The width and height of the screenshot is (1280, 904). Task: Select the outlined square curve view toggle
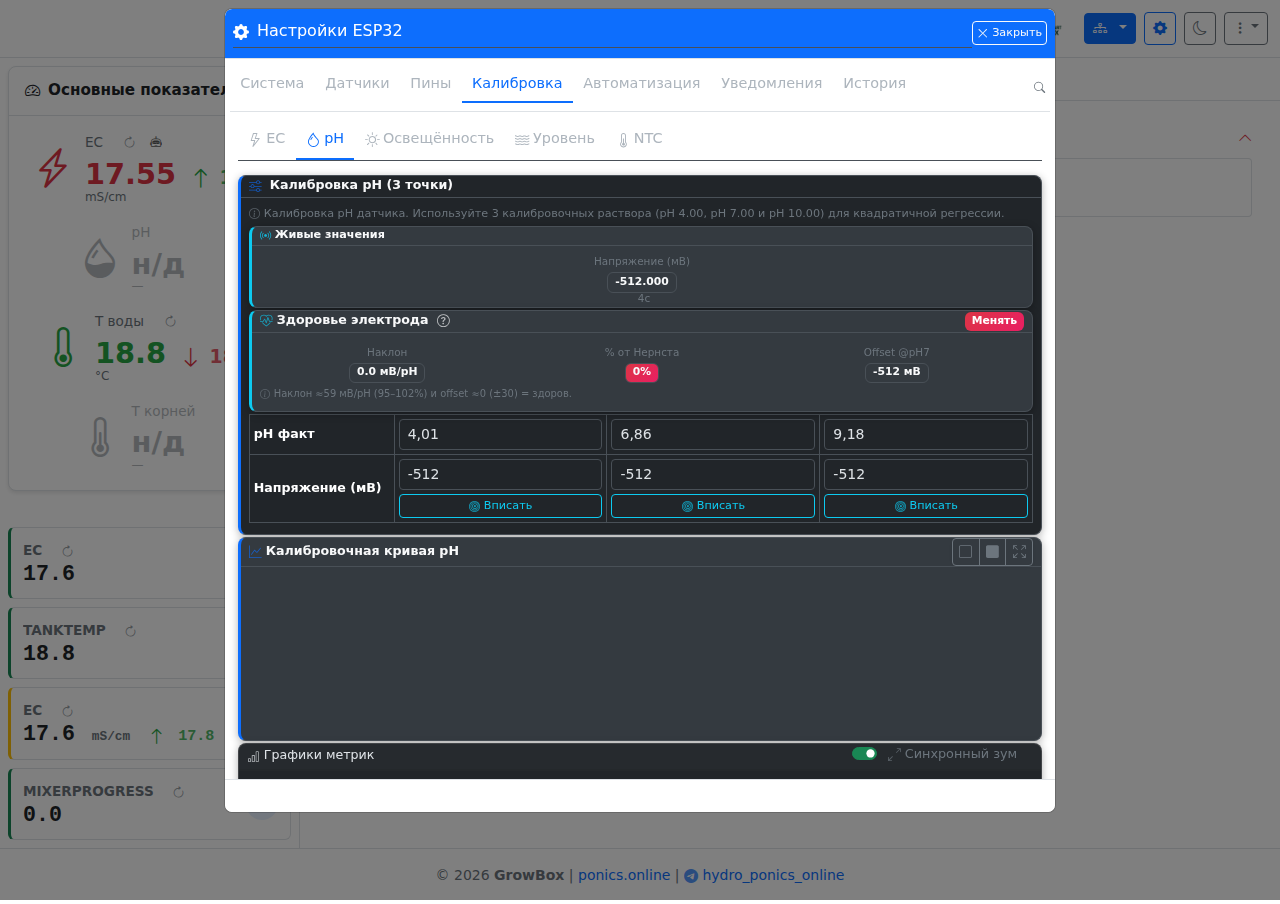(965, 552)
